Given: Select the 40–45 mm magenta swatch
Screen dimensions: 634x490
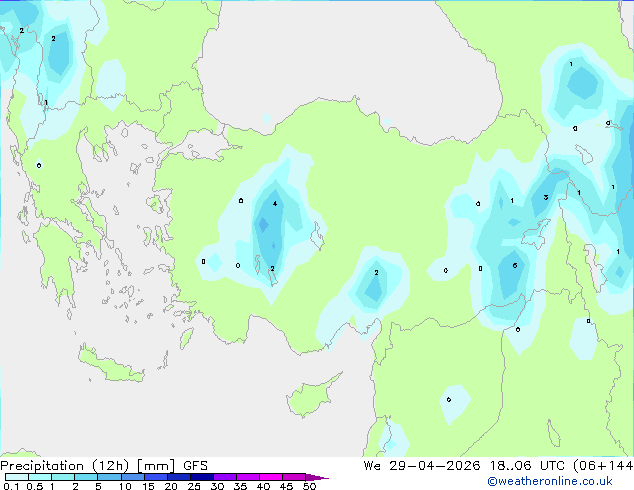Looking at the screenshot, I should pyautogui.click(x=271, y=477).
